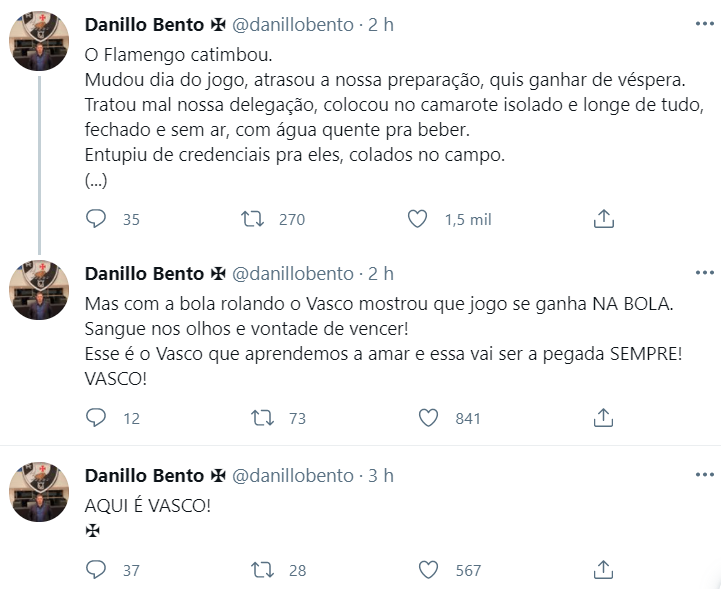The width and height of the screenshot is (721, 589).
Task: Open more options for first tweet
Action: click(704, 22)
